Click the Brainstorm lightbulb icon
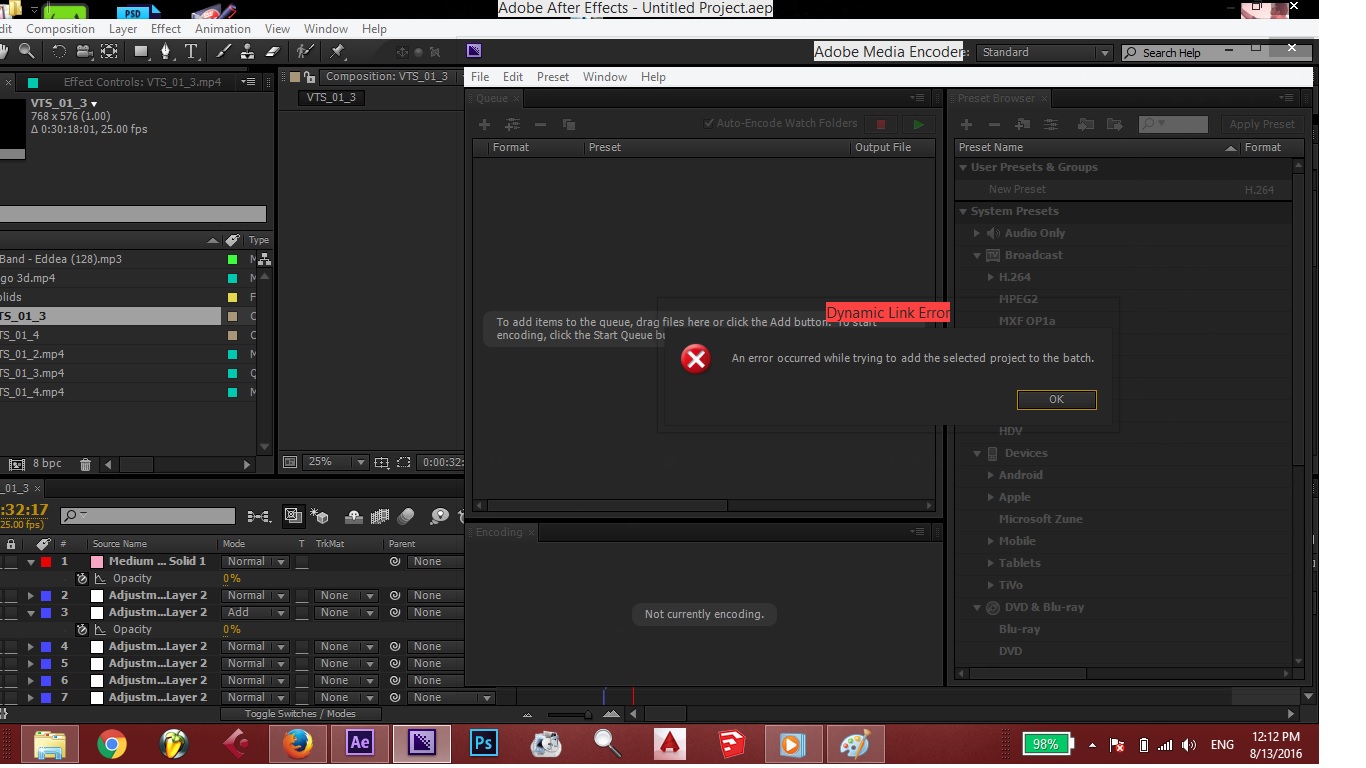 tap(439, 516)
